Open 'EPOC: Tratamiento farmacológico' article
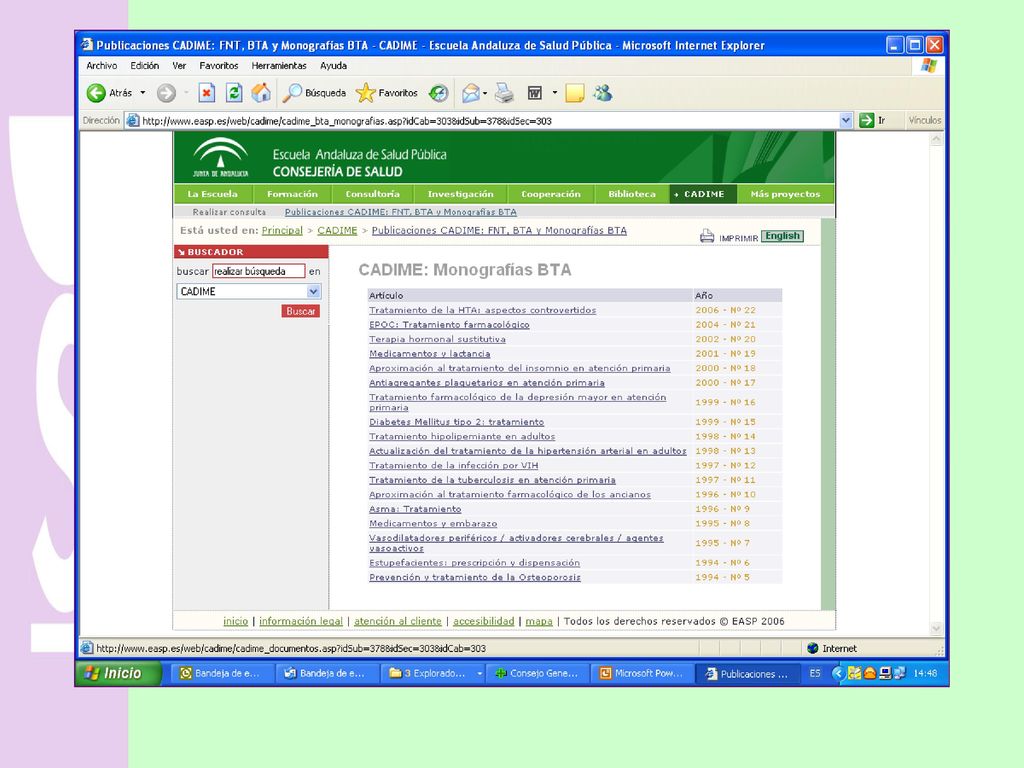The width and height of the screenshot is (1024, 768). tap(449, 325)
